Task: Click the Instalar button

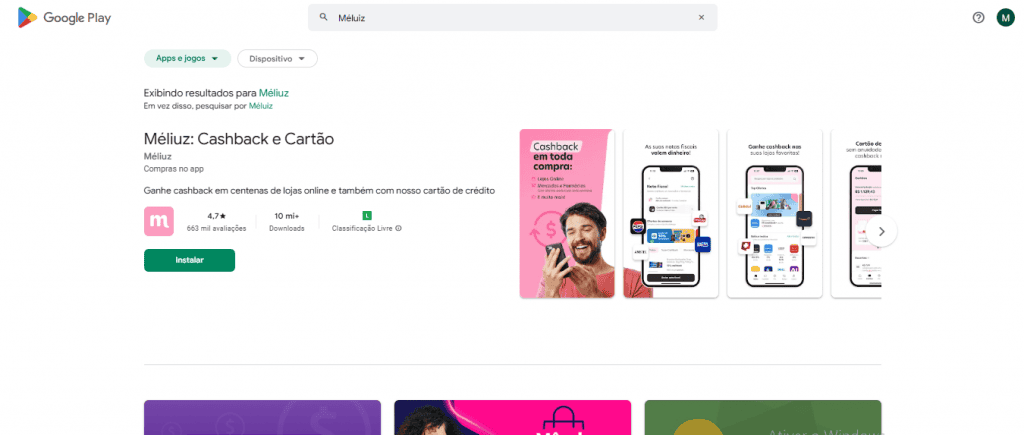Action: click(189, 260)
